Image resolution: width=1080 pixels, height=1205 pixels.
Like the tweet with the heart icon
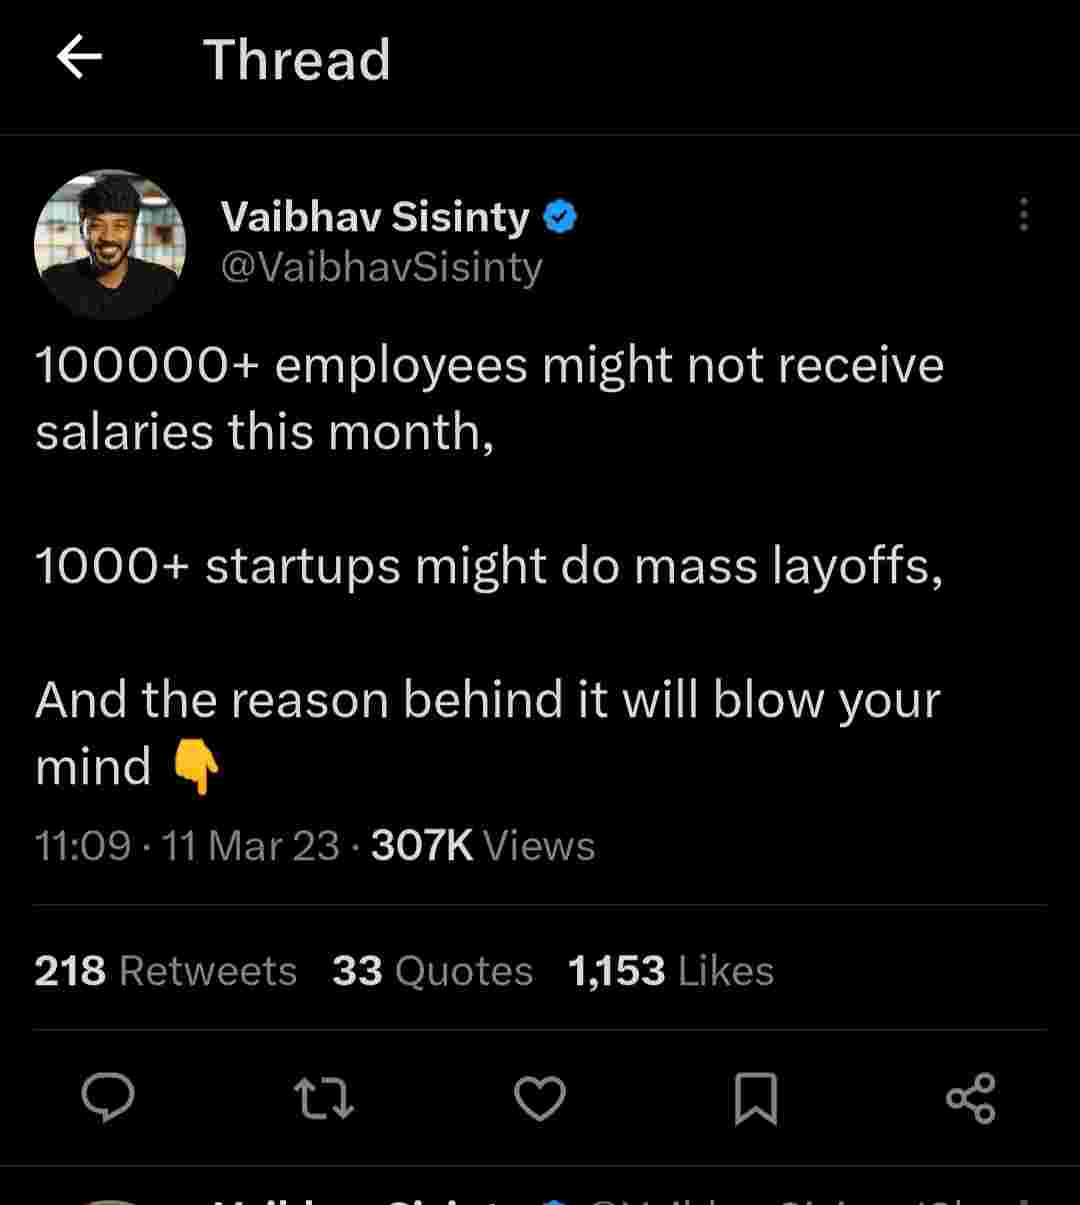(x=540, y=1098)
